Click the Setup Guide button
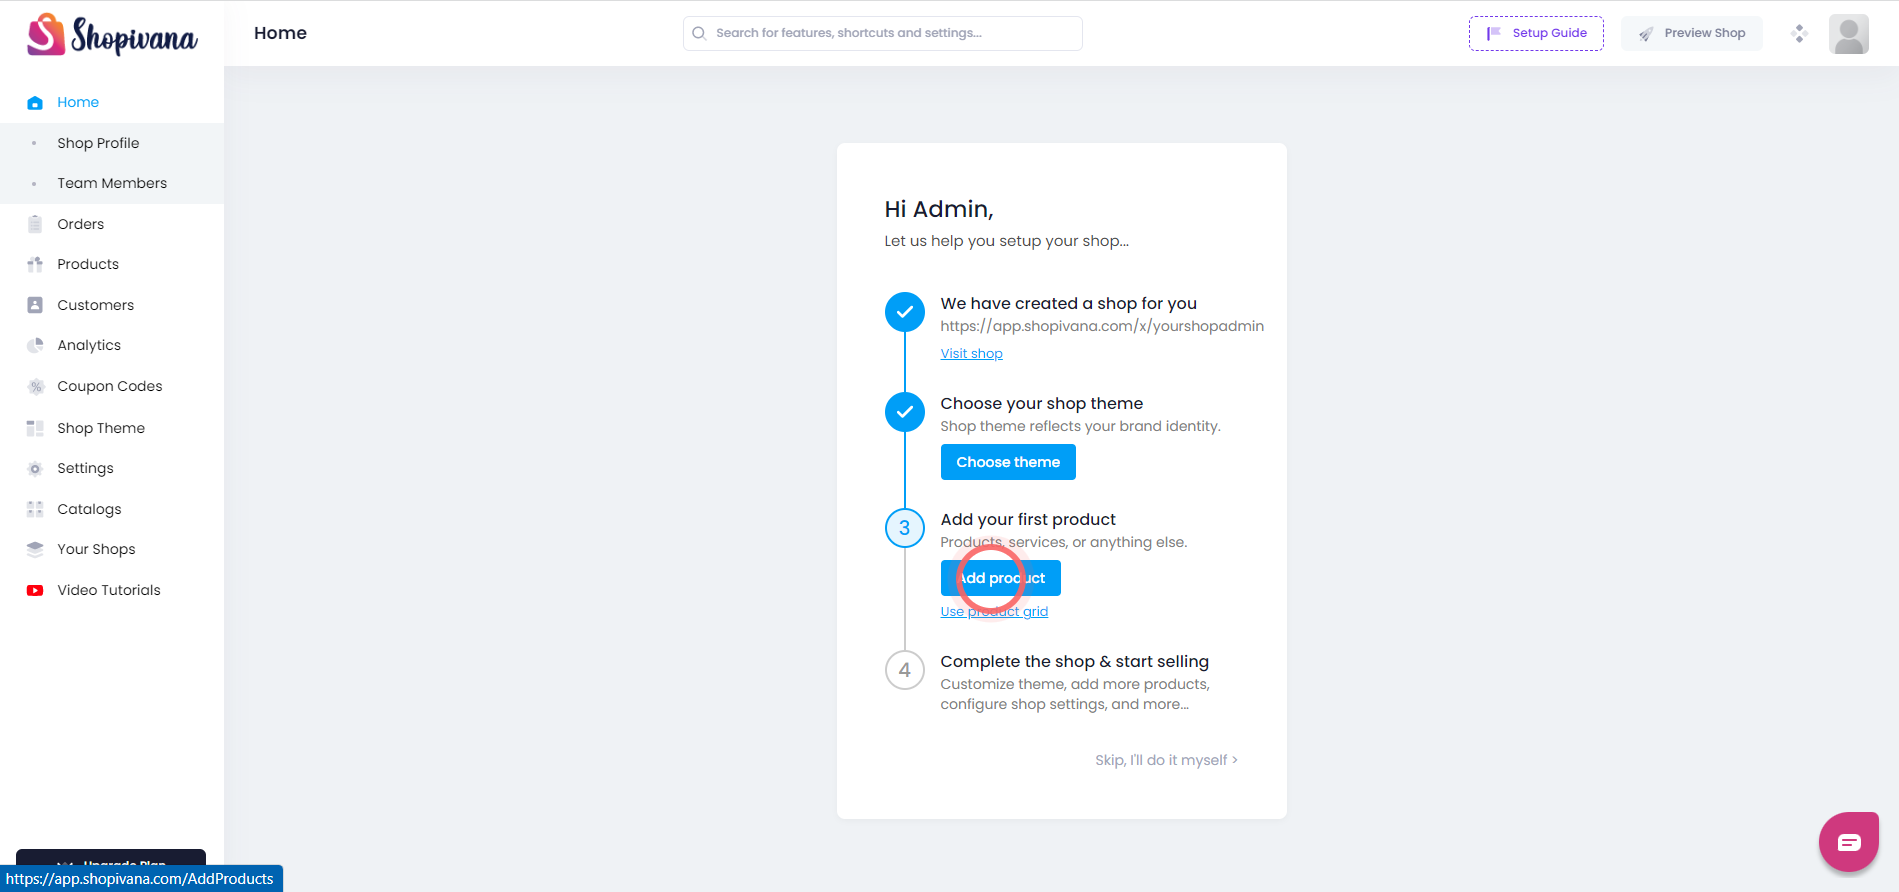This screenshot has height=892, width=1899. click(x=1536, y=33)
